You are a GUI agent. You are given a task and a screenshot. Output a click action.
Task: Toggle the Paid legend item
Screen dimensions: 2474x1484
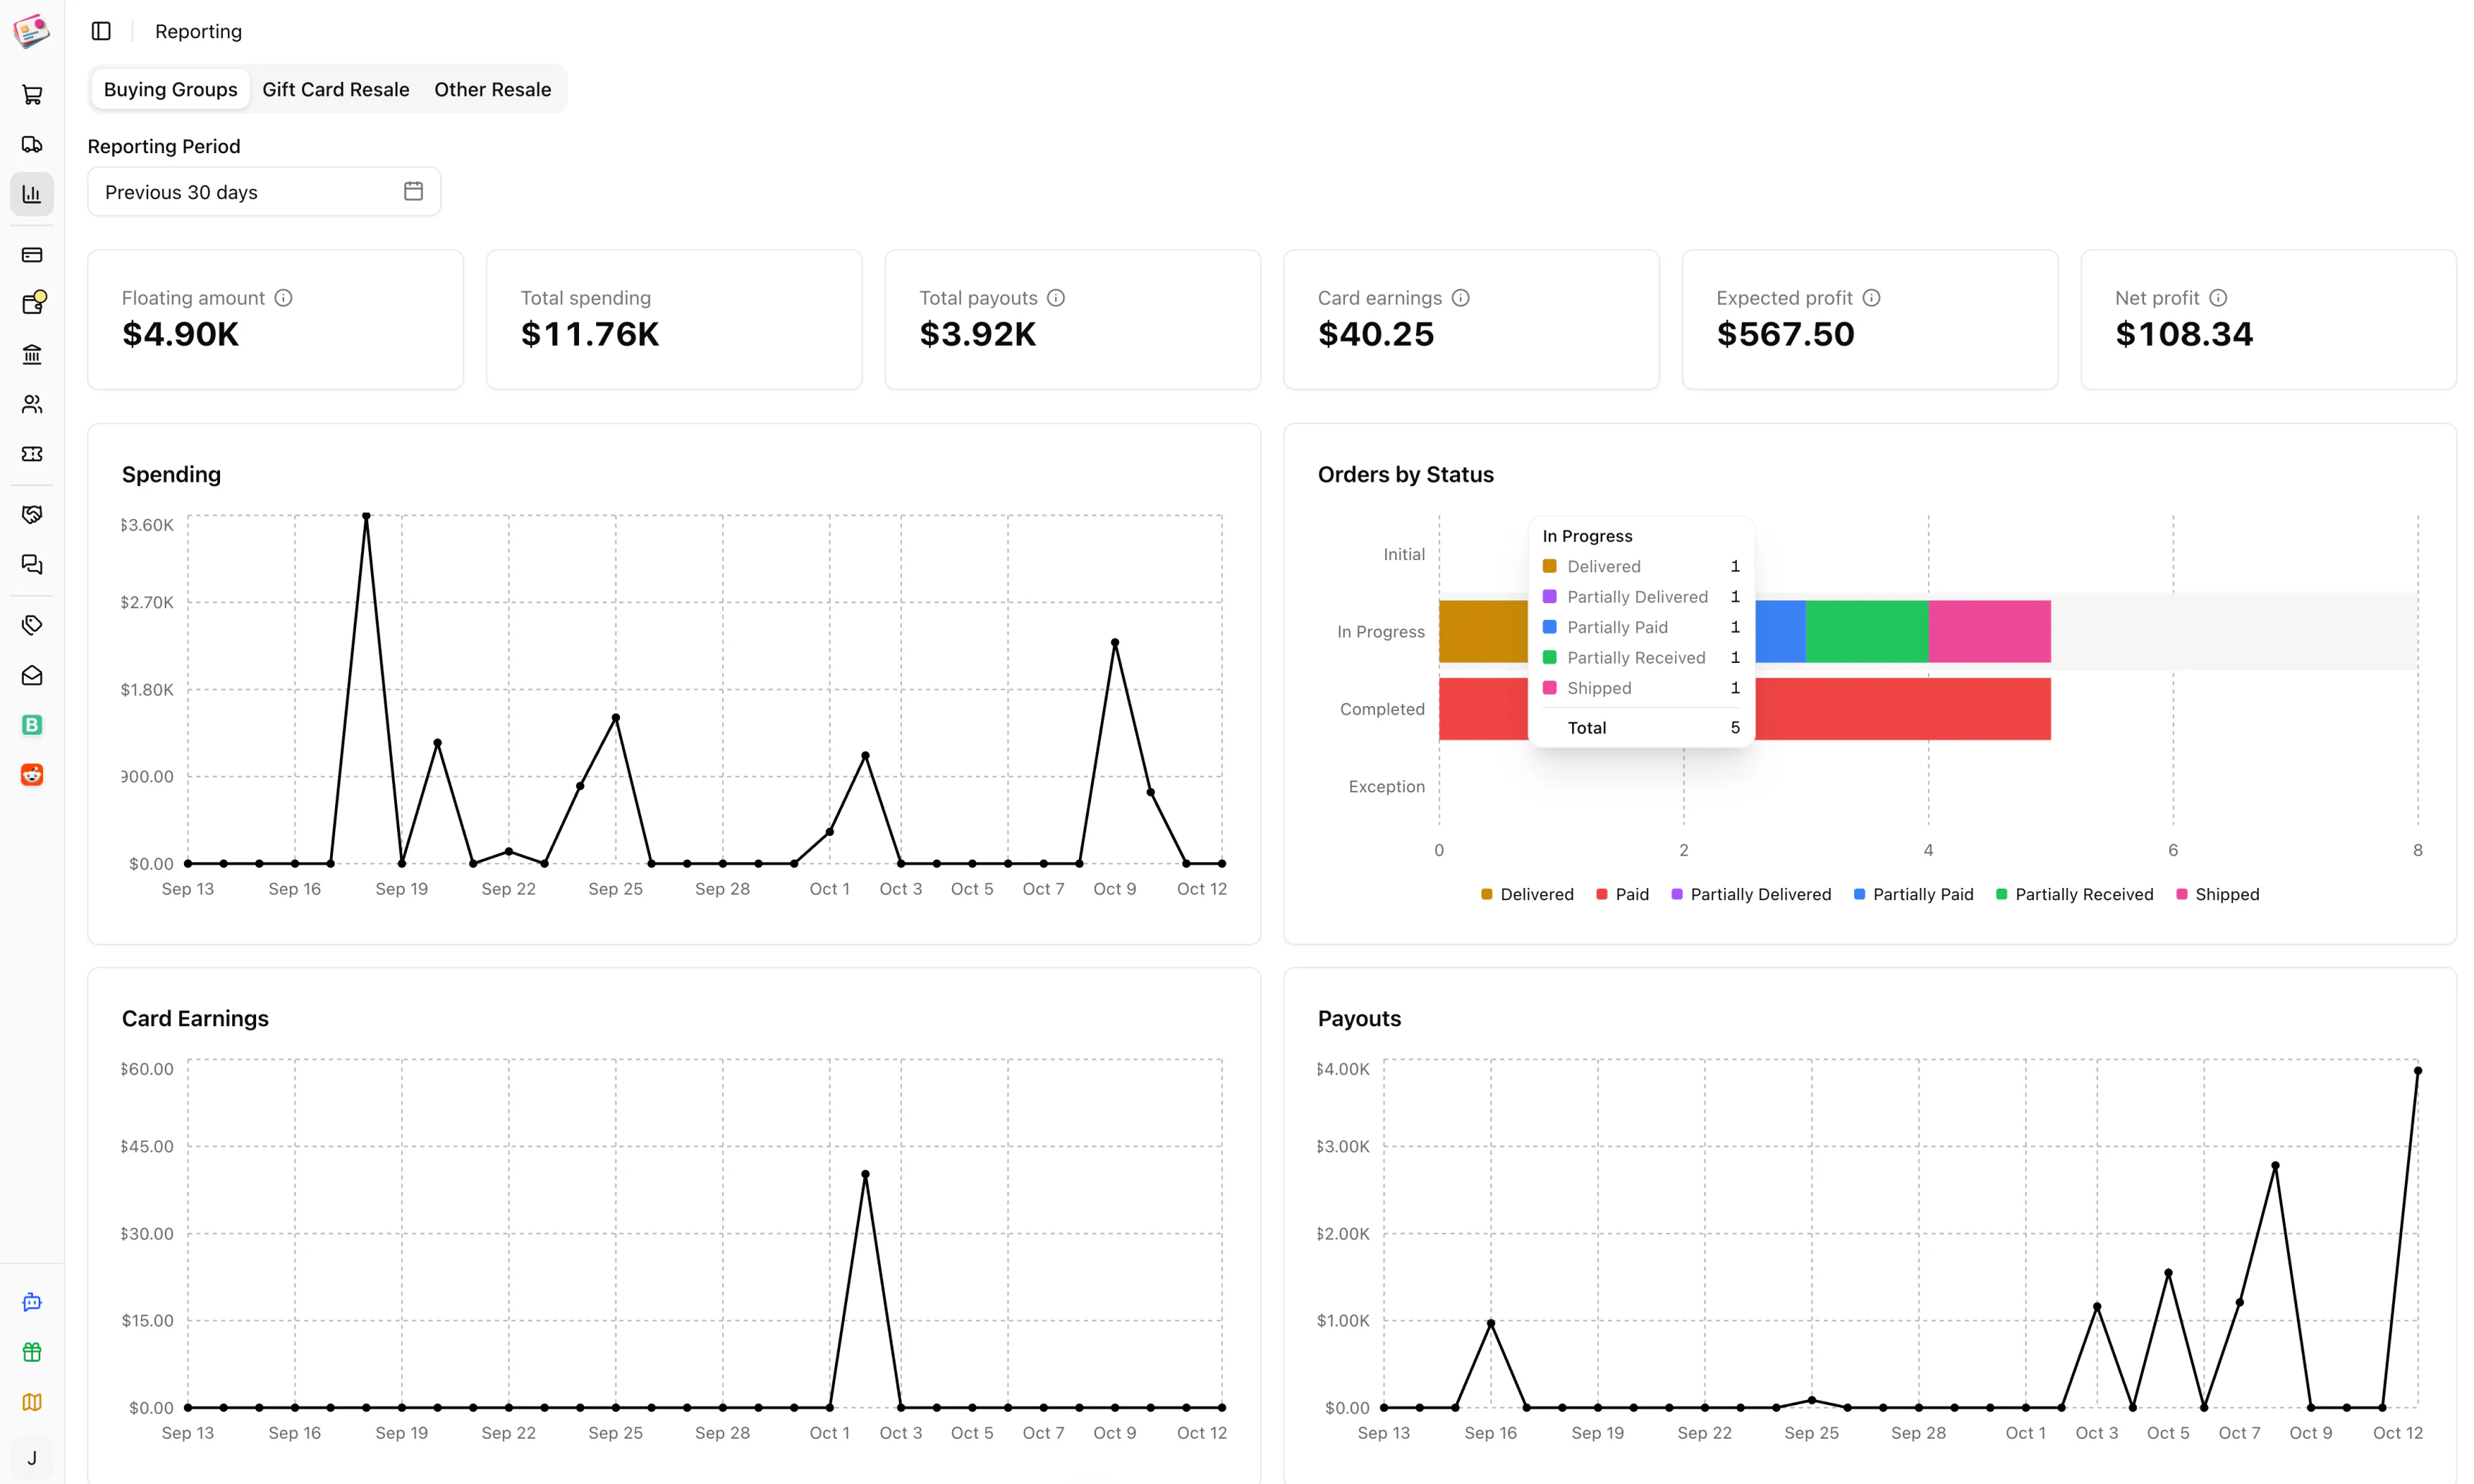[x=1623, y=894]
